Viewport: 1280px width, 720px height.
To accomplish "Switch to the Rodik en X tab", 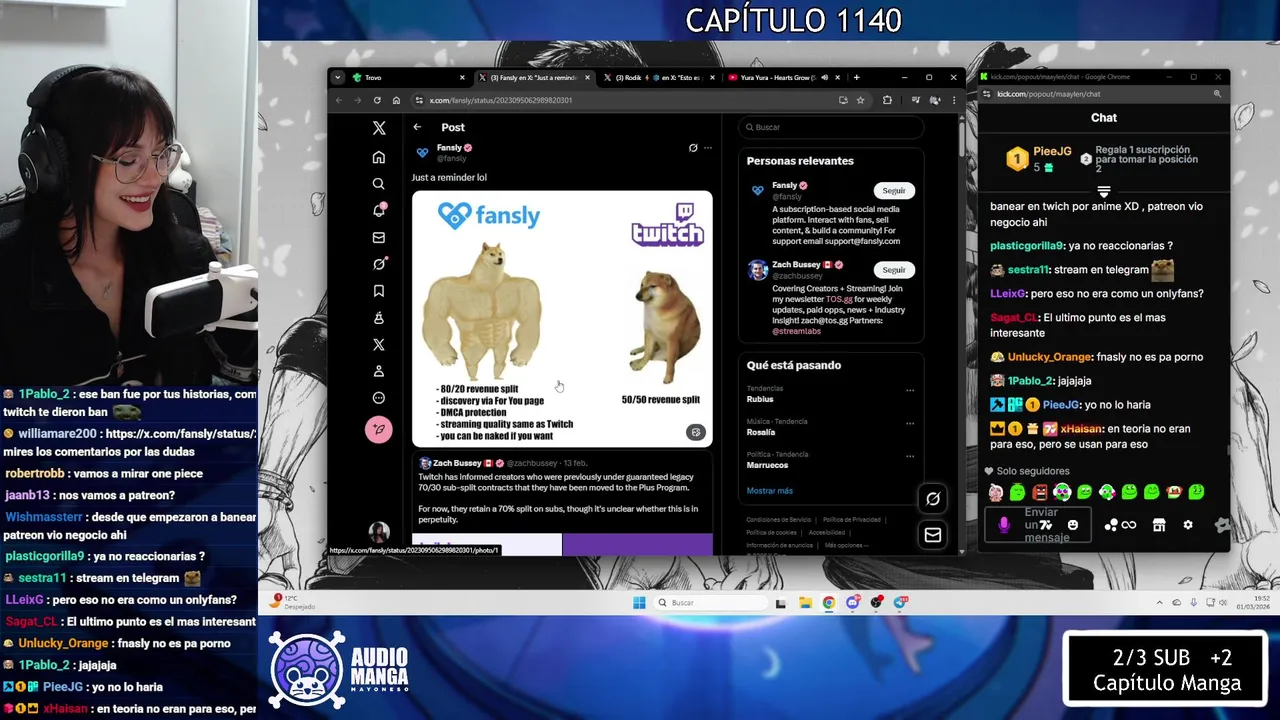I will click(x=659, y=77).
